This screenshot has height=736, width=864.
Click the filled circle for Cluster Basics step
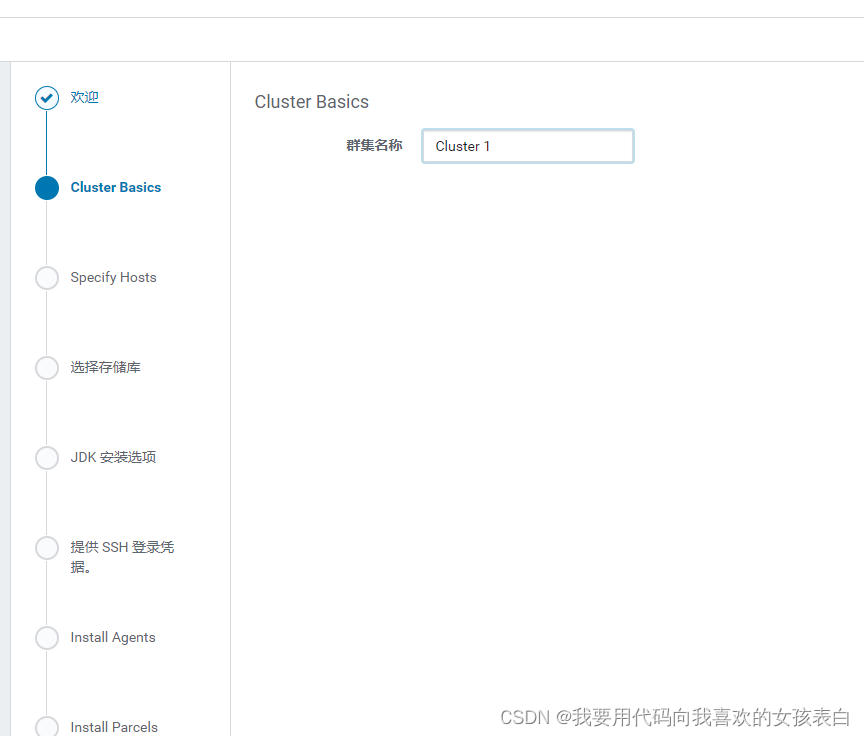[47, 188]
